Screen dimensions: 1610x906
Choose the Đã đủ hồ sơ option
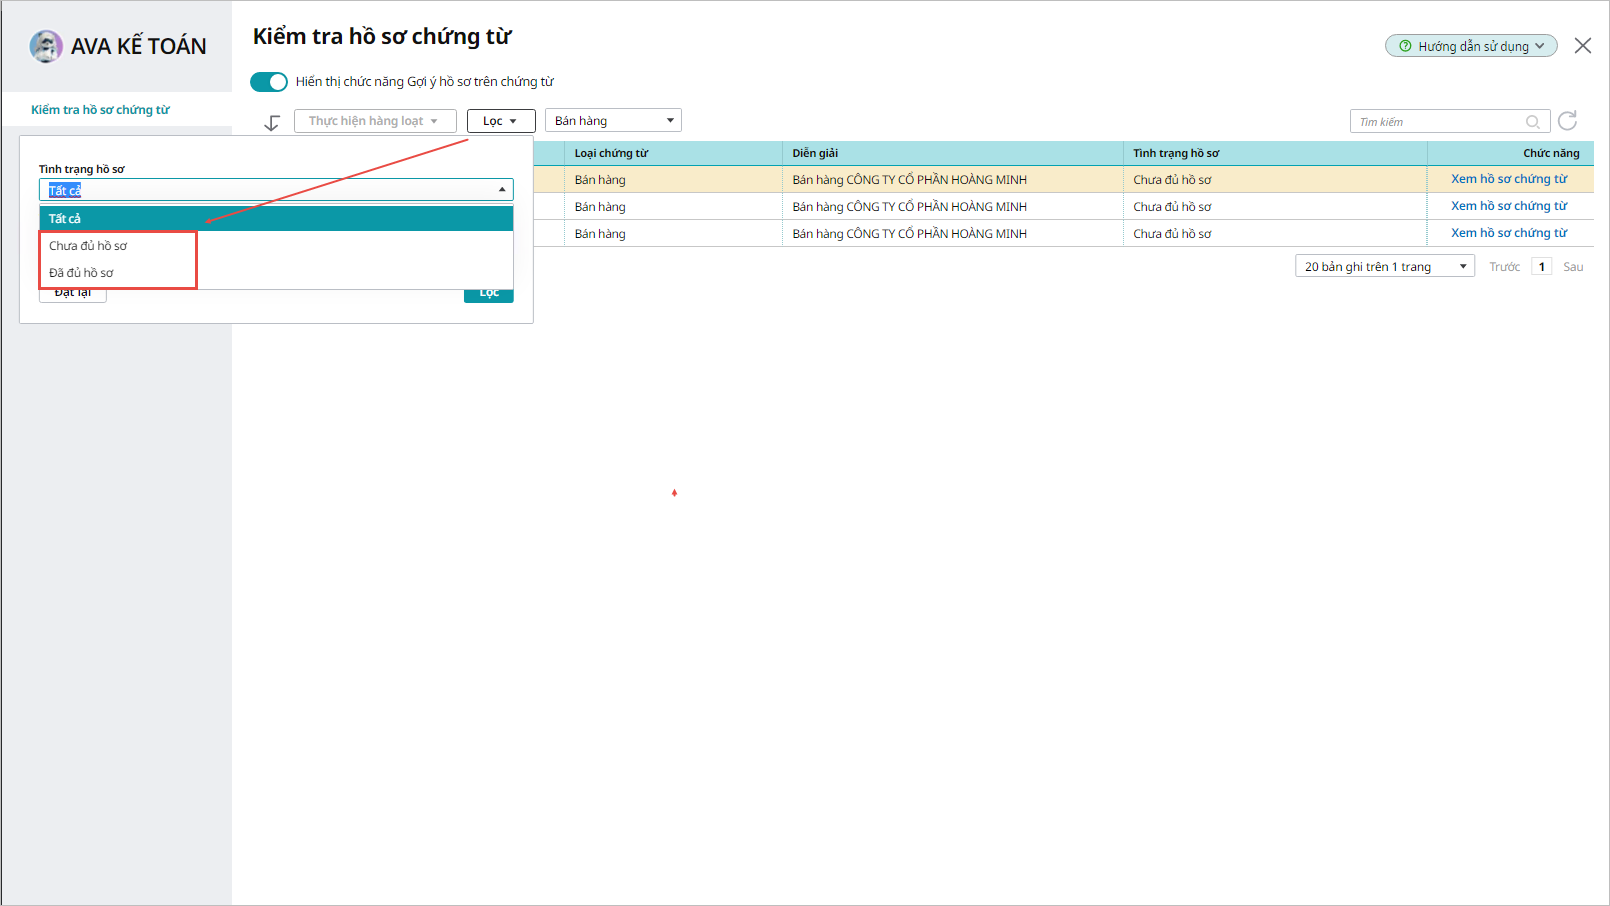(x=82, y=273)
